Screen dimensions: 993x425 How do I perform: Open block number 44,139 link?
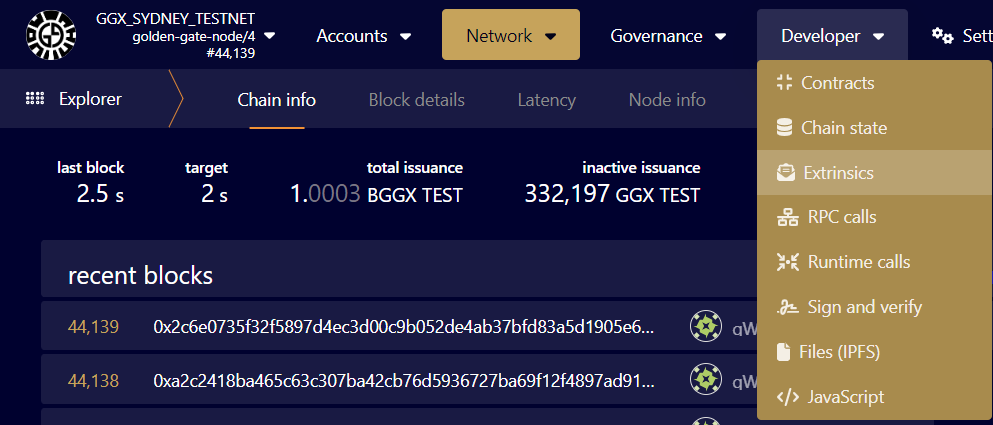93,327
